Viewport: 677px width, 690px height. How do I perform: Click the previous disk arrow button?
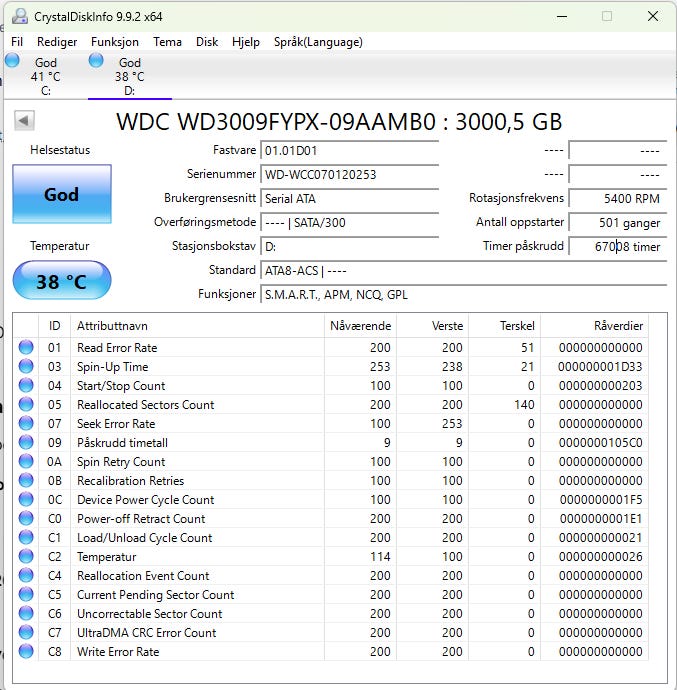[x=24, y=120]
